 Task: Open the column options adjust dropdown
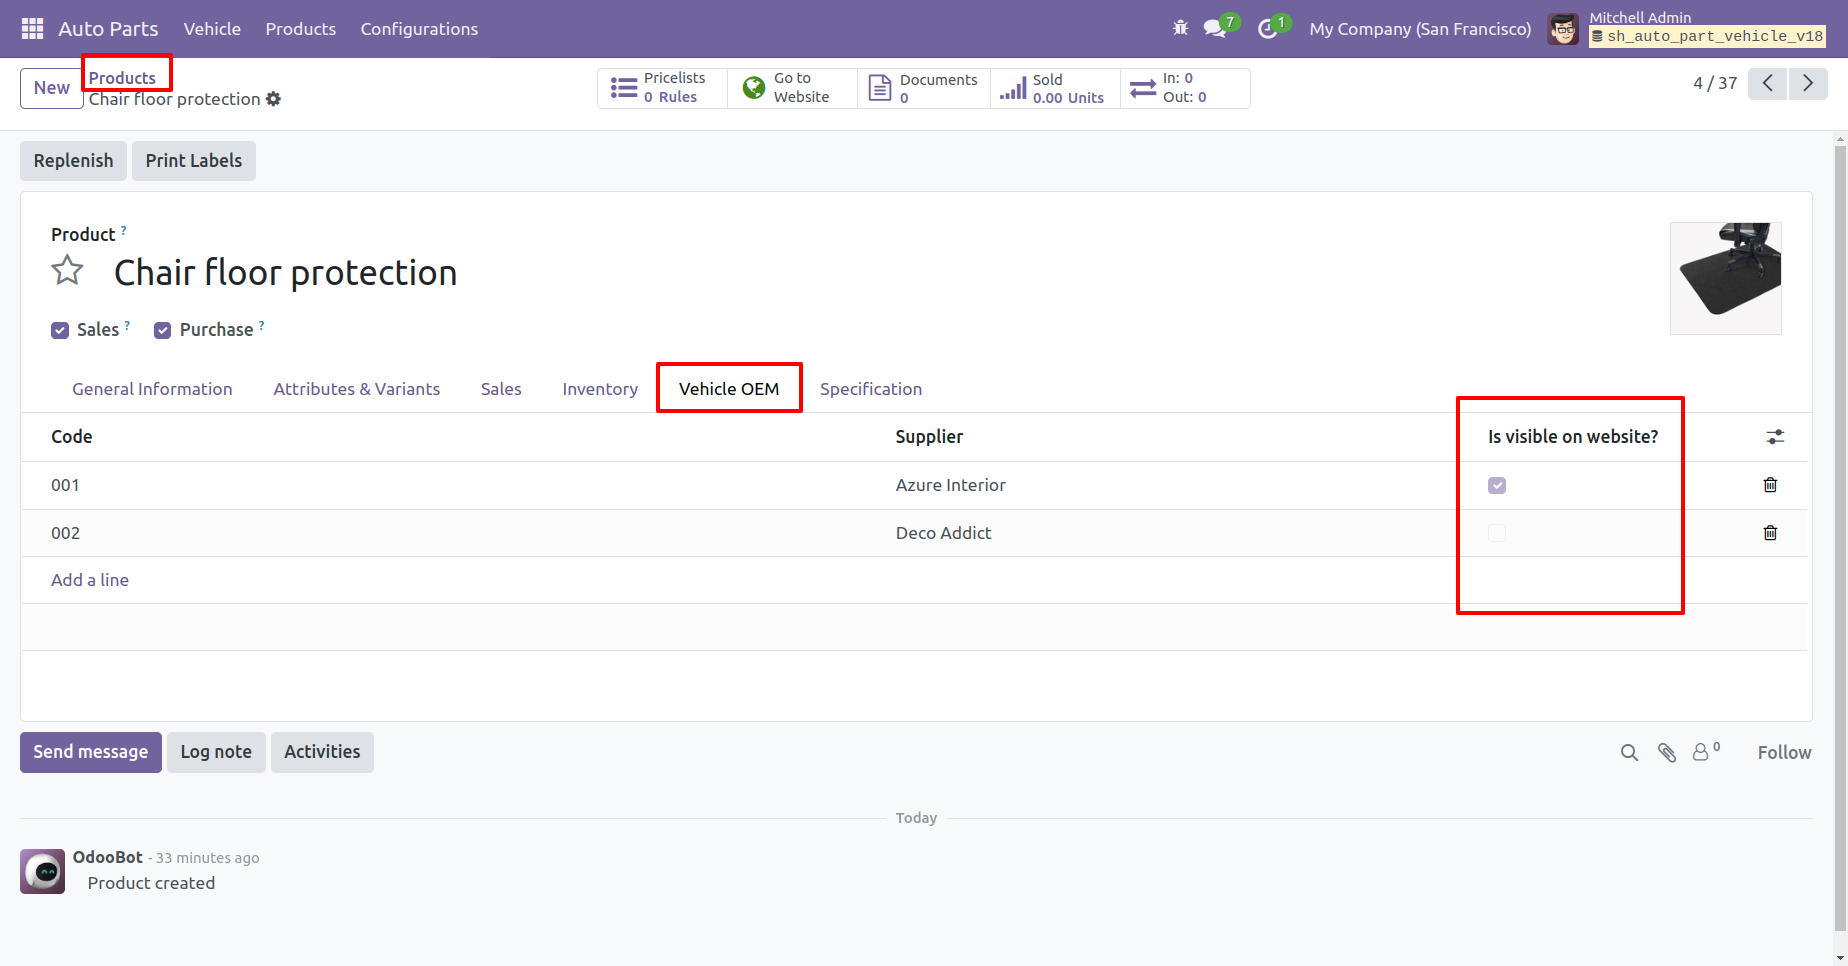[x=1774, y=437]
